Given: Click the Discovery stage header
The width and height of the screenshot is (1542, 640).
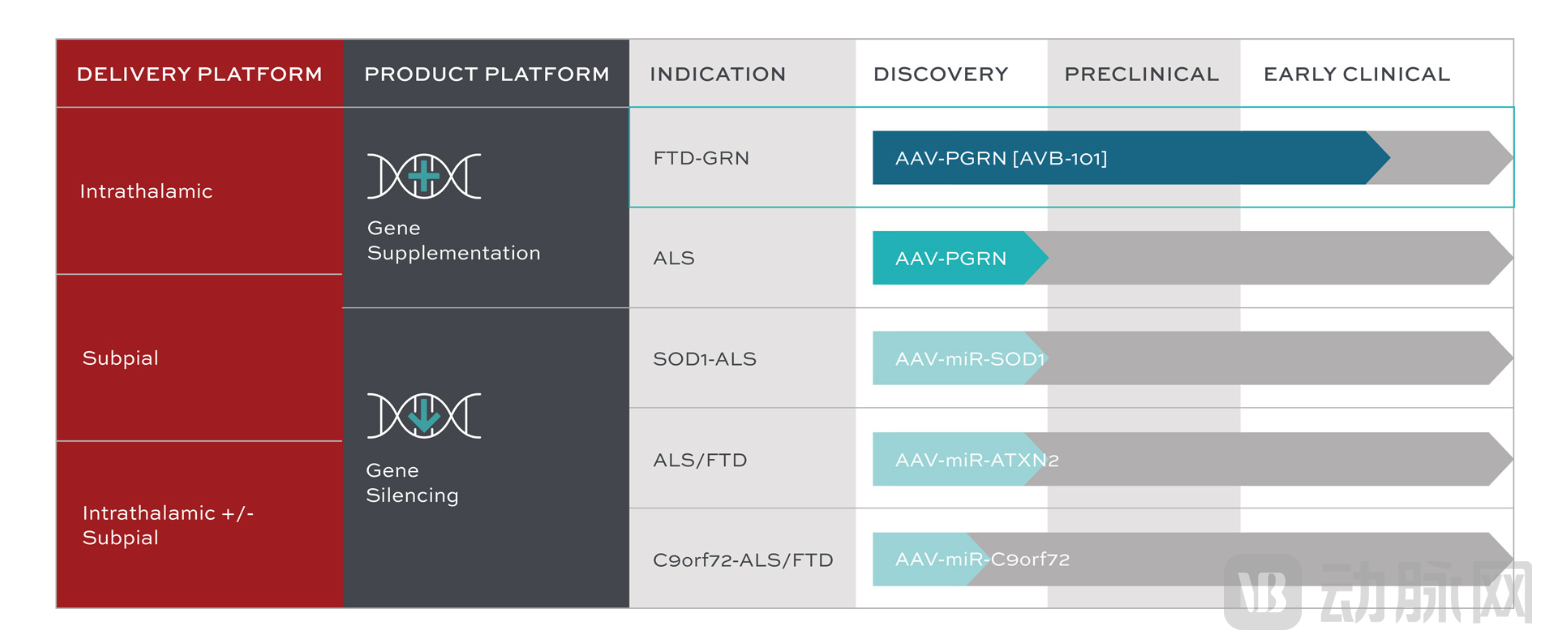Looking at the screenshot, I should click(x=940, y=74).
